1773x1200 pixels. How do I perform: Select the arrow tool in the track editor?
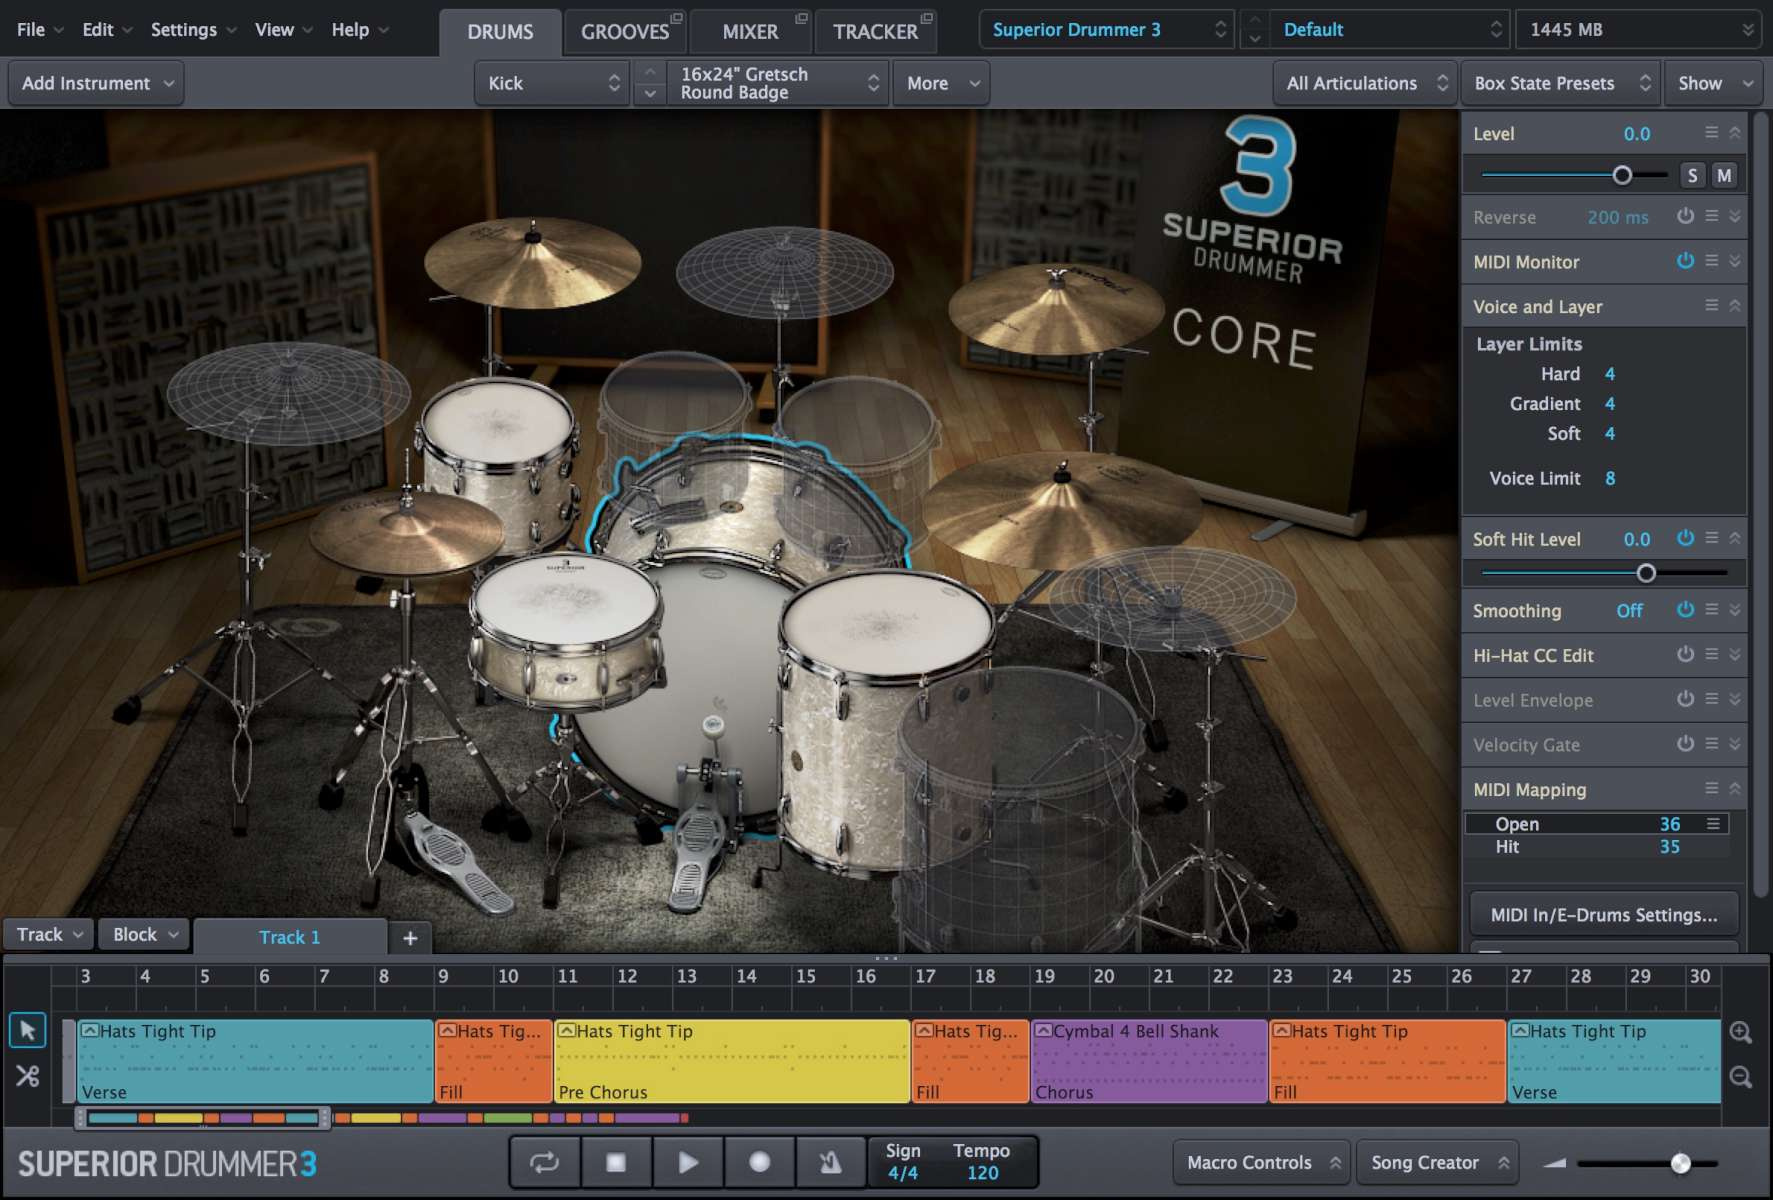(x=27, y=1030)
